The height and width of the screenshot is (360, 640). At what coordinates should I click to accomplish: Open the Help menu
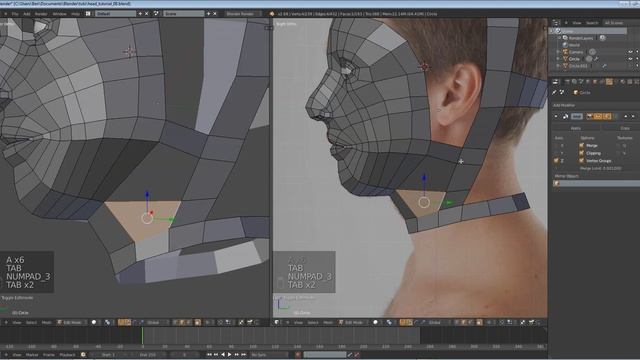(x=76, y=14)
